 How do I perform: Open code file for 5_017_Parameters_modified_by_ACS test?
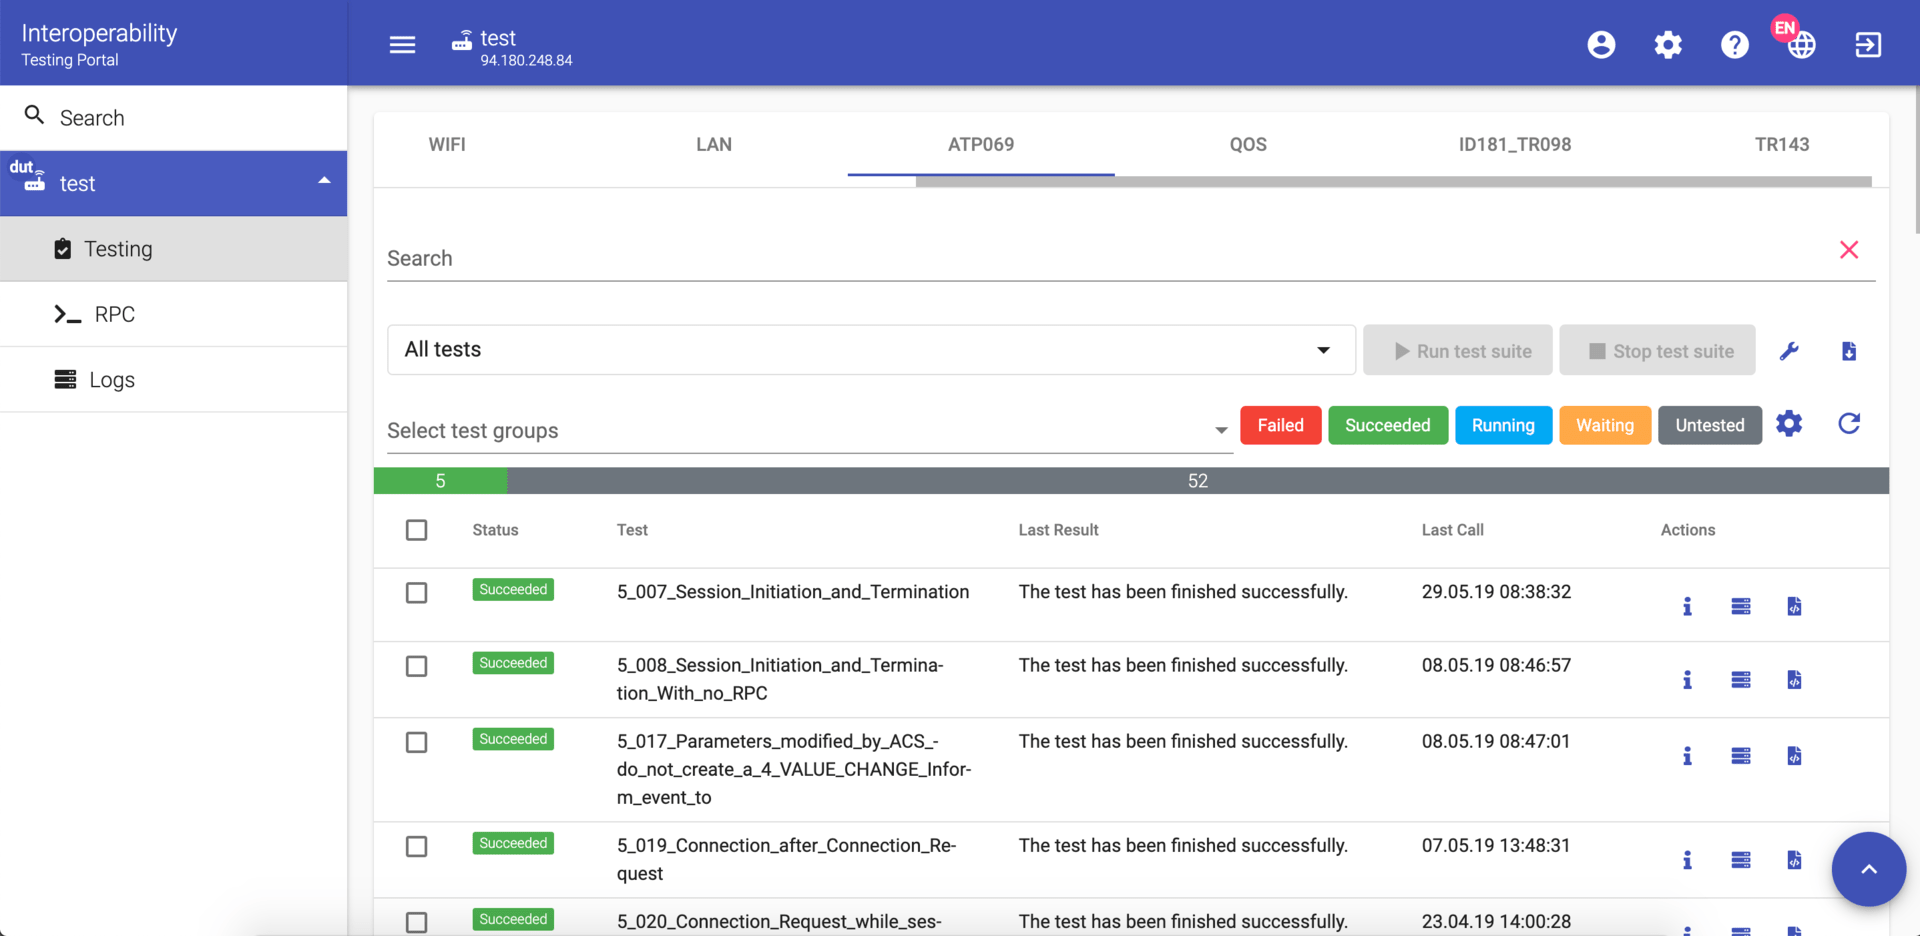click(1794, 756)
